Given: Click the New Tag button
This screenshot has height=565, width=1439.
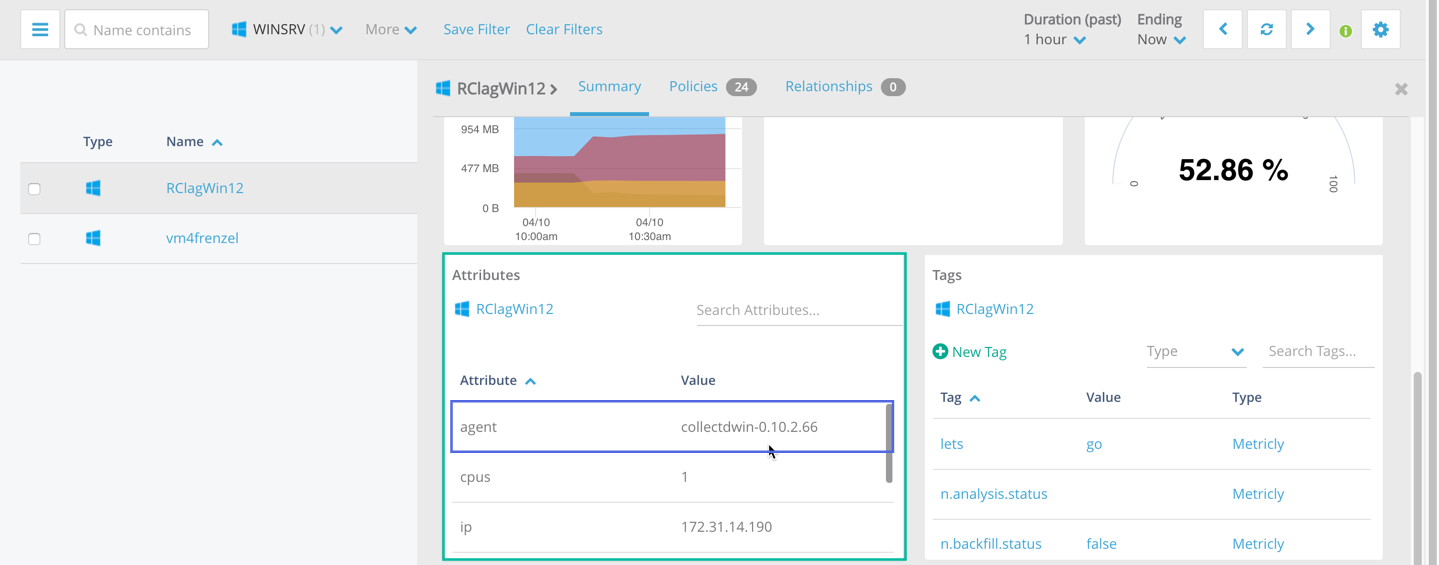Looking at the screenshot, I should (x=969, y=352).
